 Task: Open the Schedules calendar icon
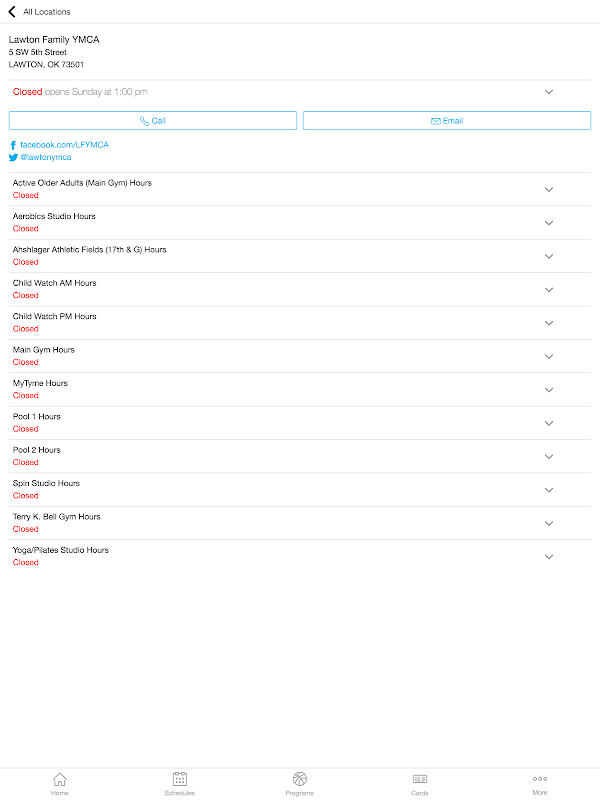coord(180,779)
